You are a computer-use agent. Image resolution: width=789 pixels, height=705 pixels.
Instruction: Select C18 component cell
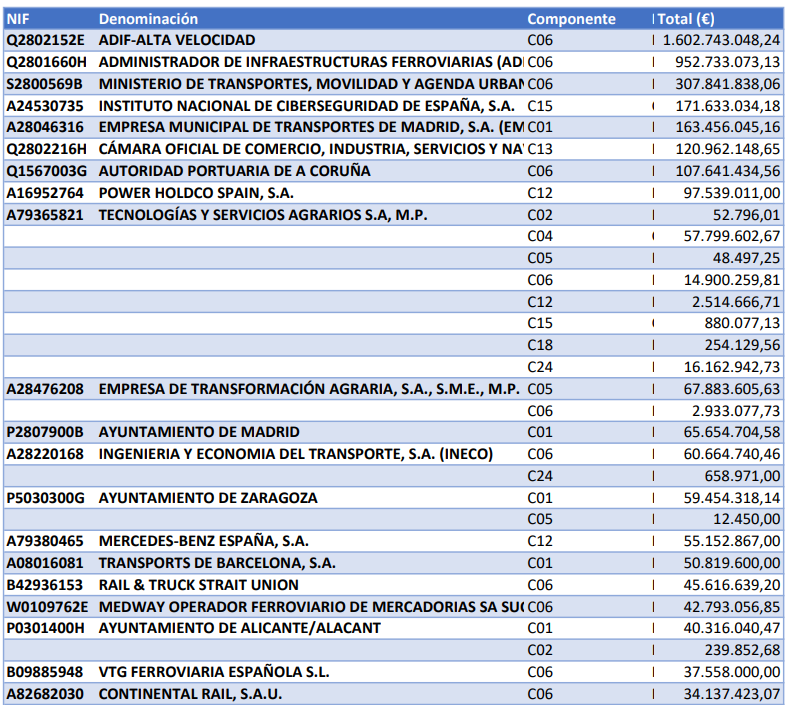tap(540, 345)
